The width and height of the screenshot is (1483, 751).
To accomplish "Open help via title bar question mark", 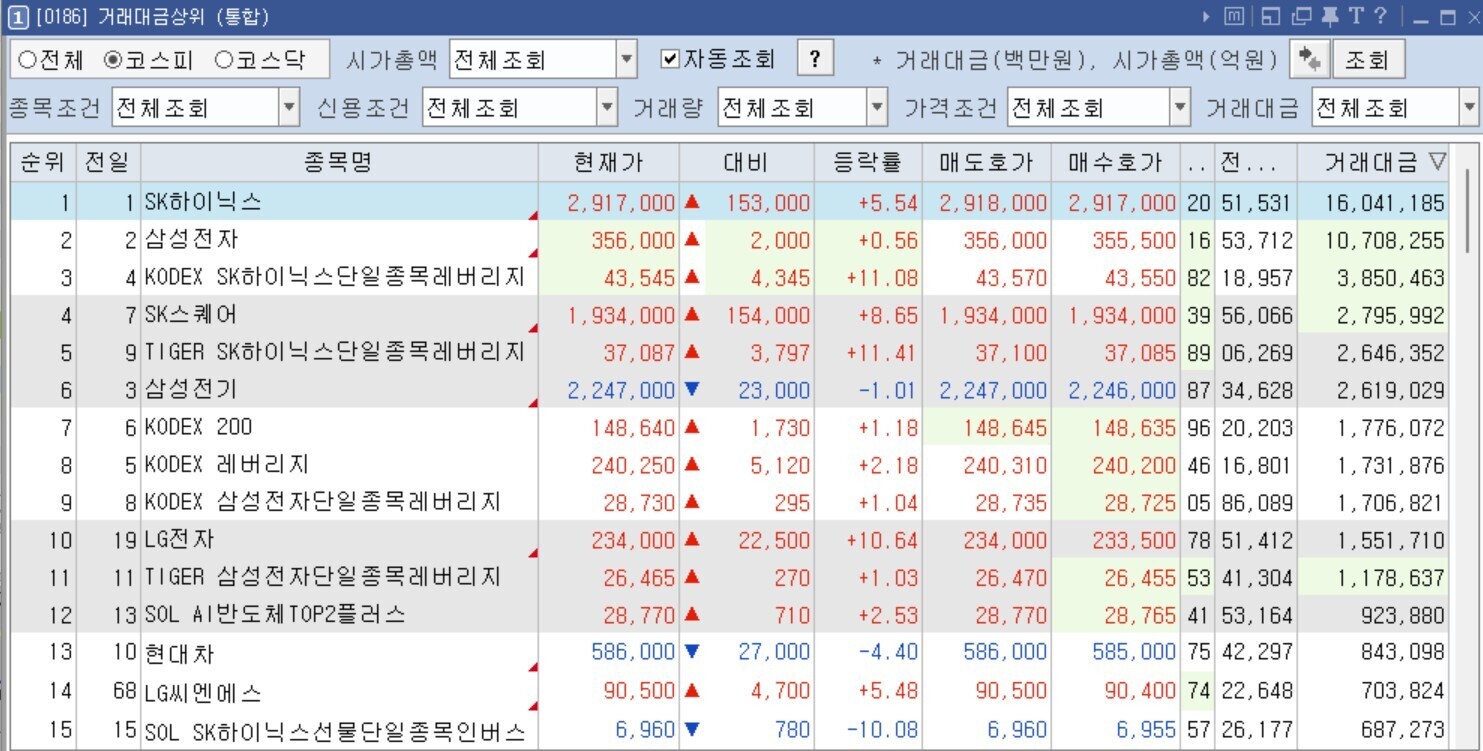I will 1381,17.
